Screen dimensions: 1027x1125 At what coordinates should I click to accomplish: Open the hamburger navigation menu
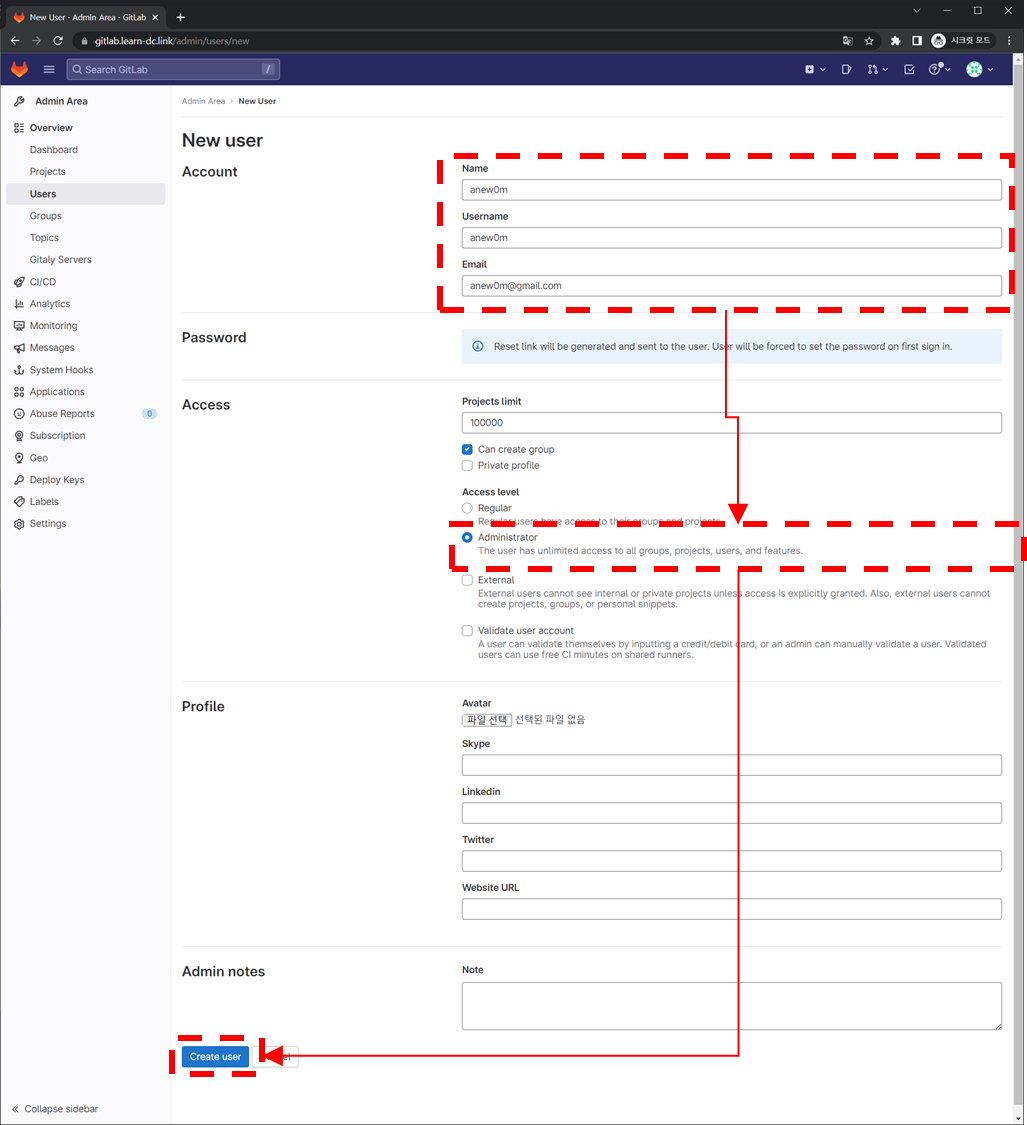point(49,69)
